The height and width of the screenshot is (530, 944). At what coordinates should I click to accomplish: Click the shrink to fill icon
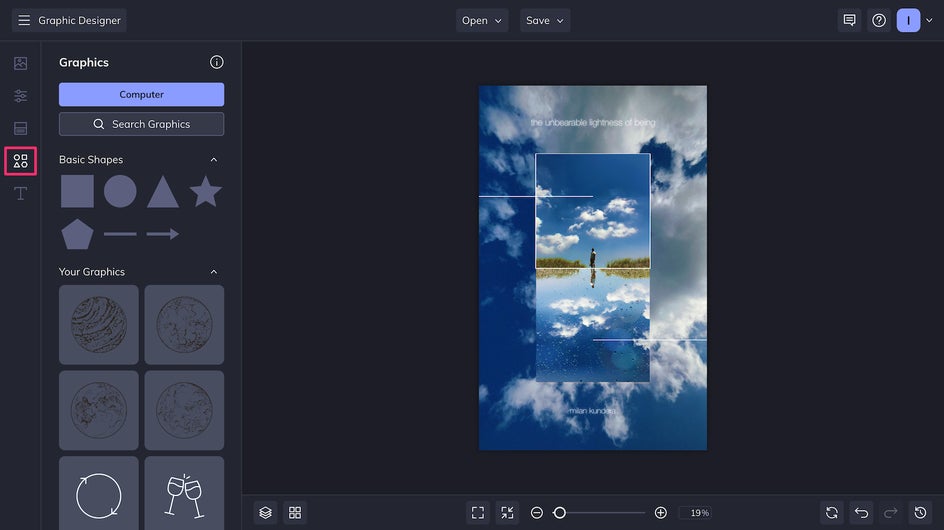[x=508, y=513]
